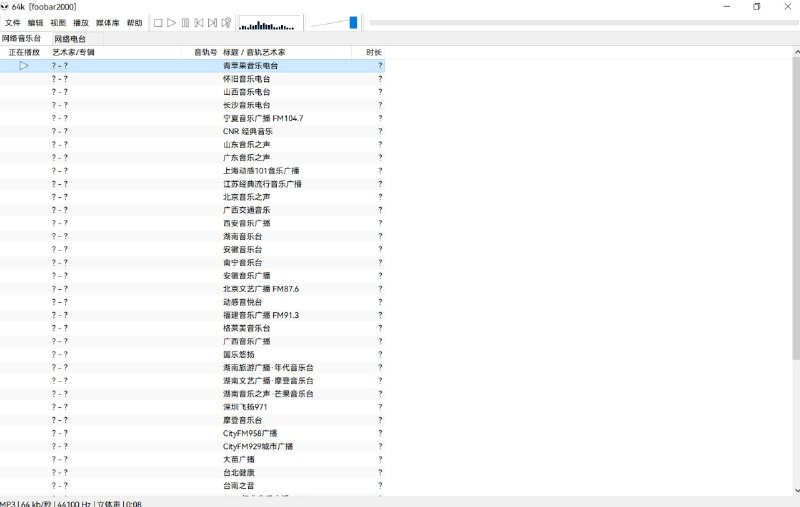The height and width of the screenshot is (507, 800).
Task: Open the 编辑 menu
Action: 35,23
